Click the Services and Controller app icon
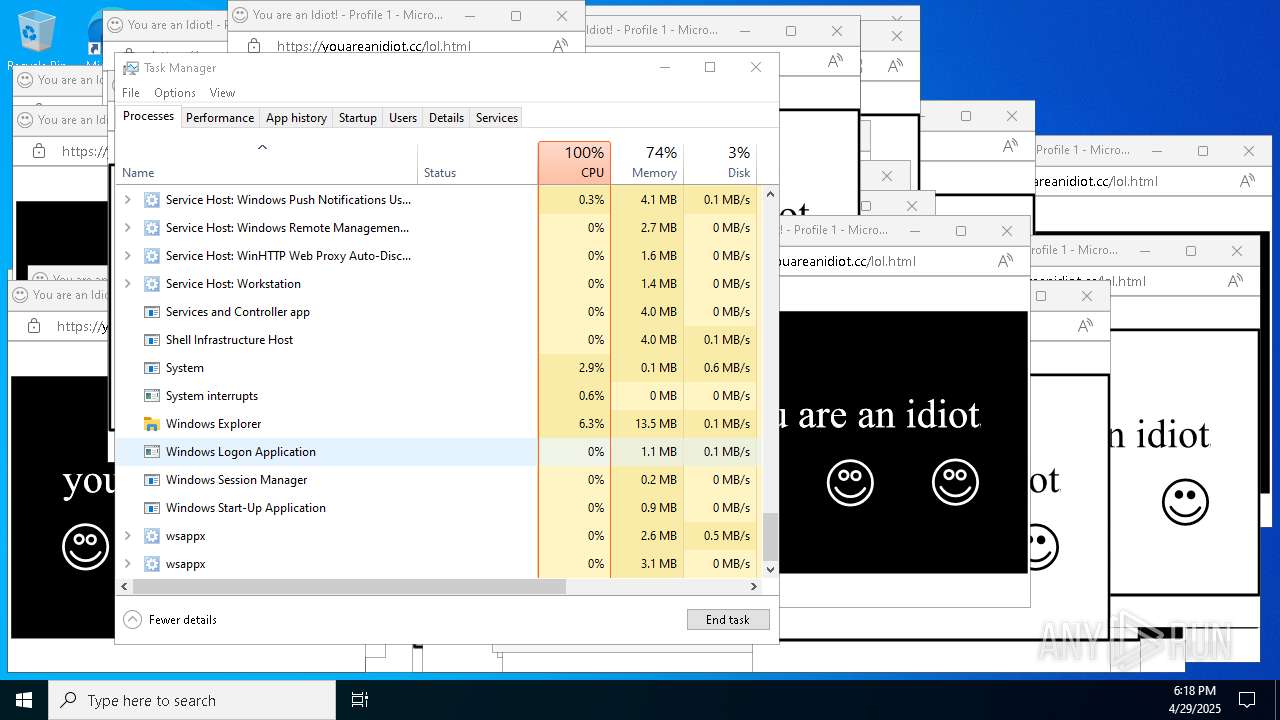This screenshot has width=1280, height=720. (152, 312)
